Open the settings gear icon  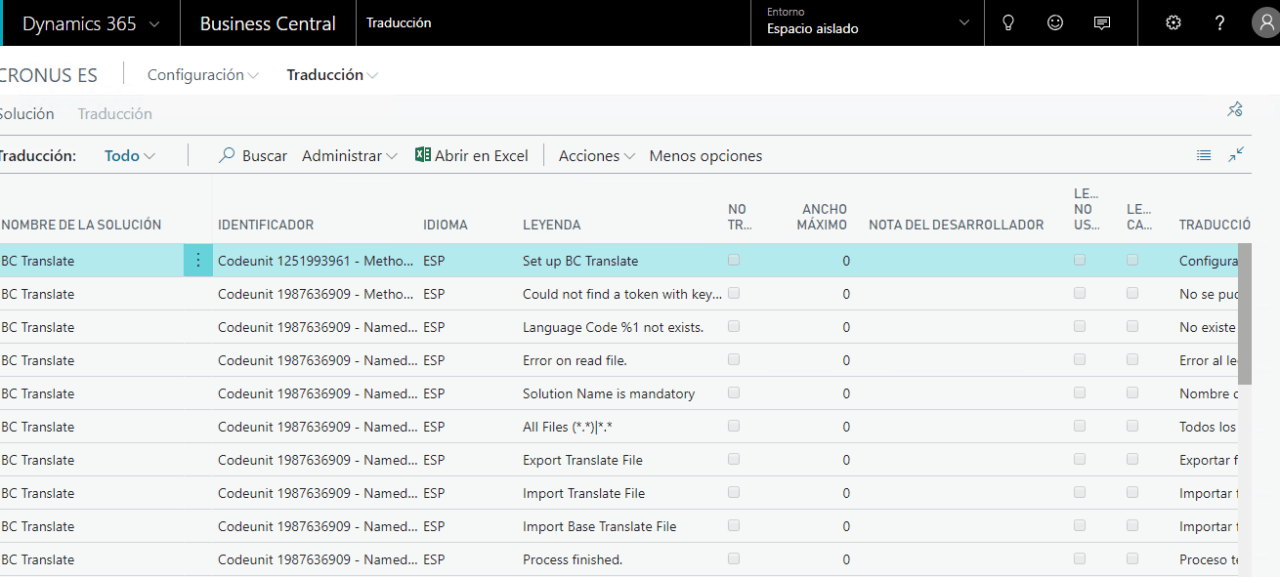(1174, 23)
